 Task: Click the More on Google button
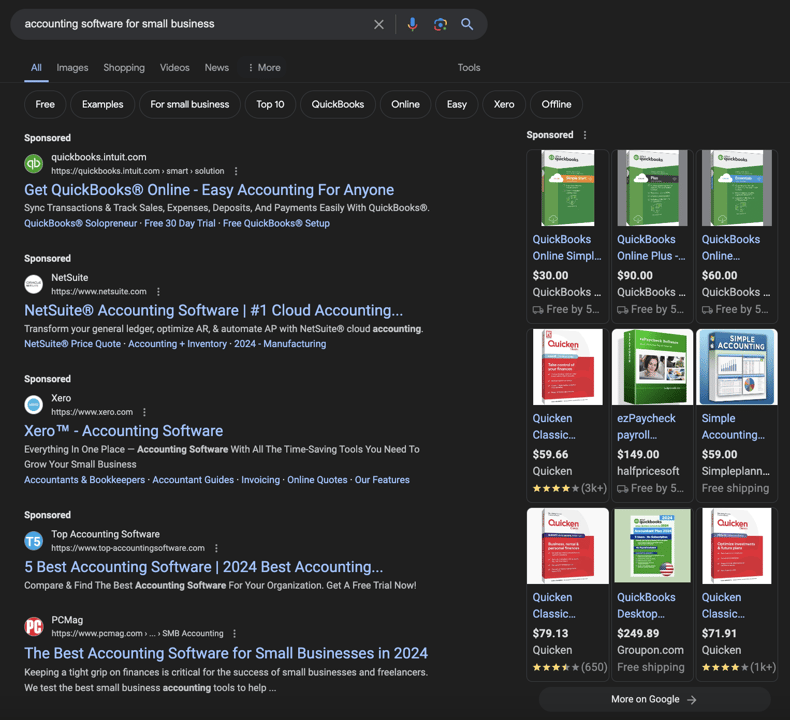click(x=654, y=699)
